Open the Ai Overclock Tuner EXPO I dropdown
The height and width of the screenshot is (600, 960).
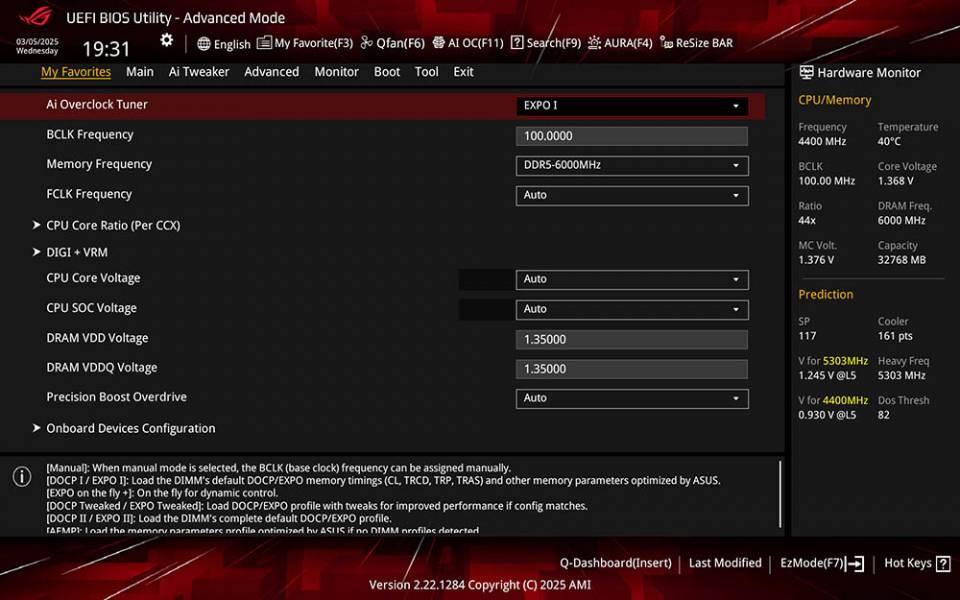pyautogui.click(x=632, y=106)
